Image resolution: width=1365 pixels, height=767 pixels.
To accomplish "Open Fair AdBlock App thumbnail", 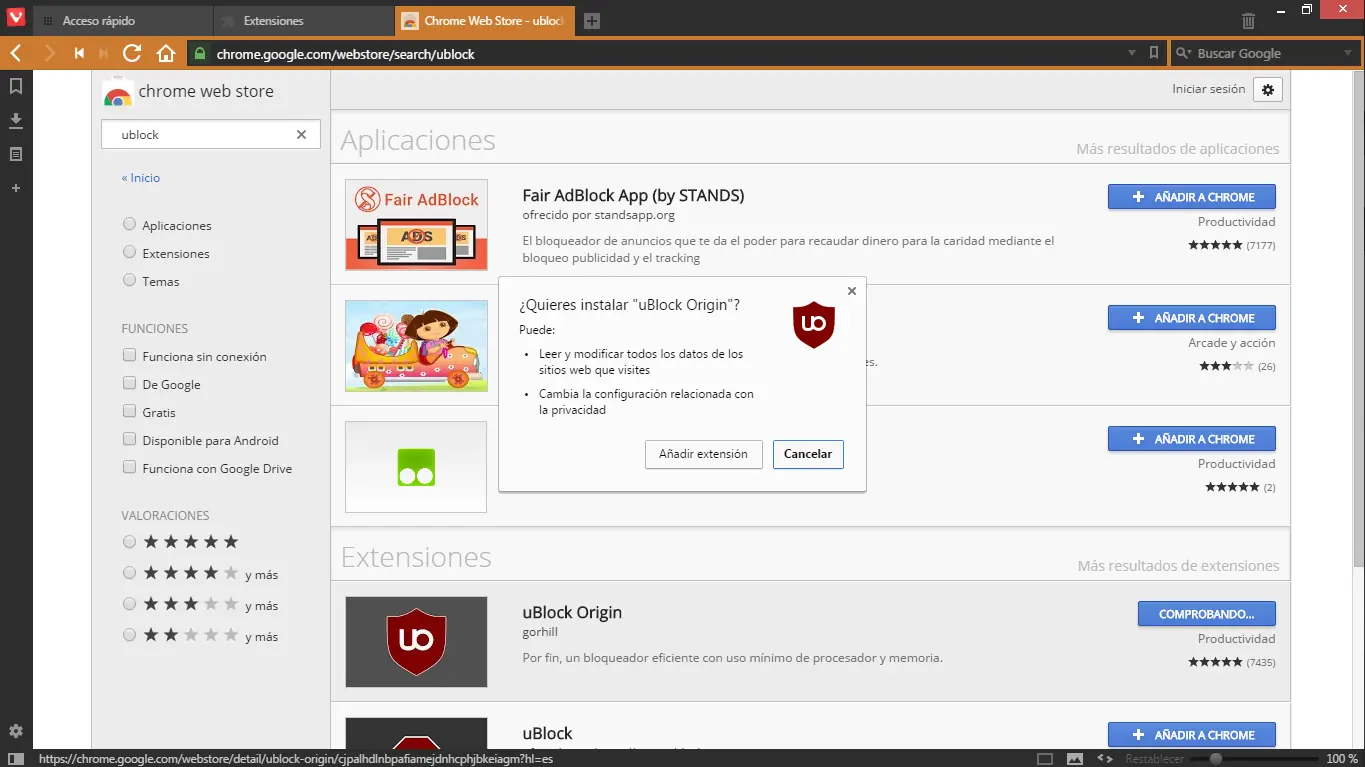I will click(x=416, y=225).
